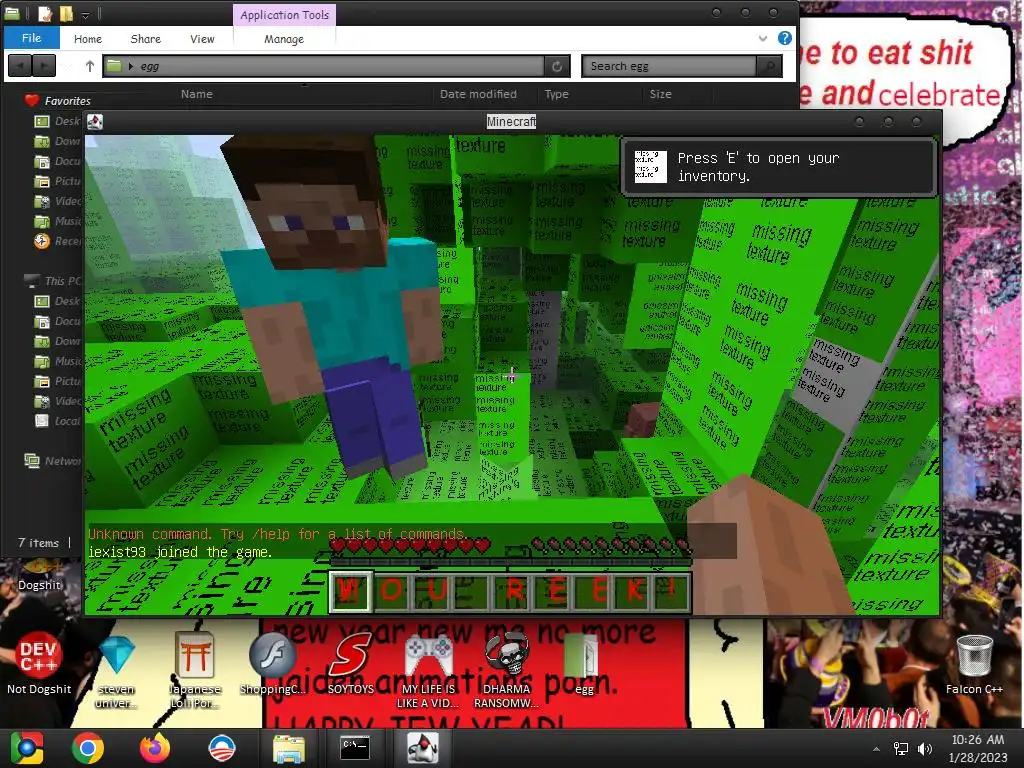Viewport: 1024px width, 768px height.
Task: Launch Firefox from the taskbar
Action: pyautogui.click(x=155, y=748)
